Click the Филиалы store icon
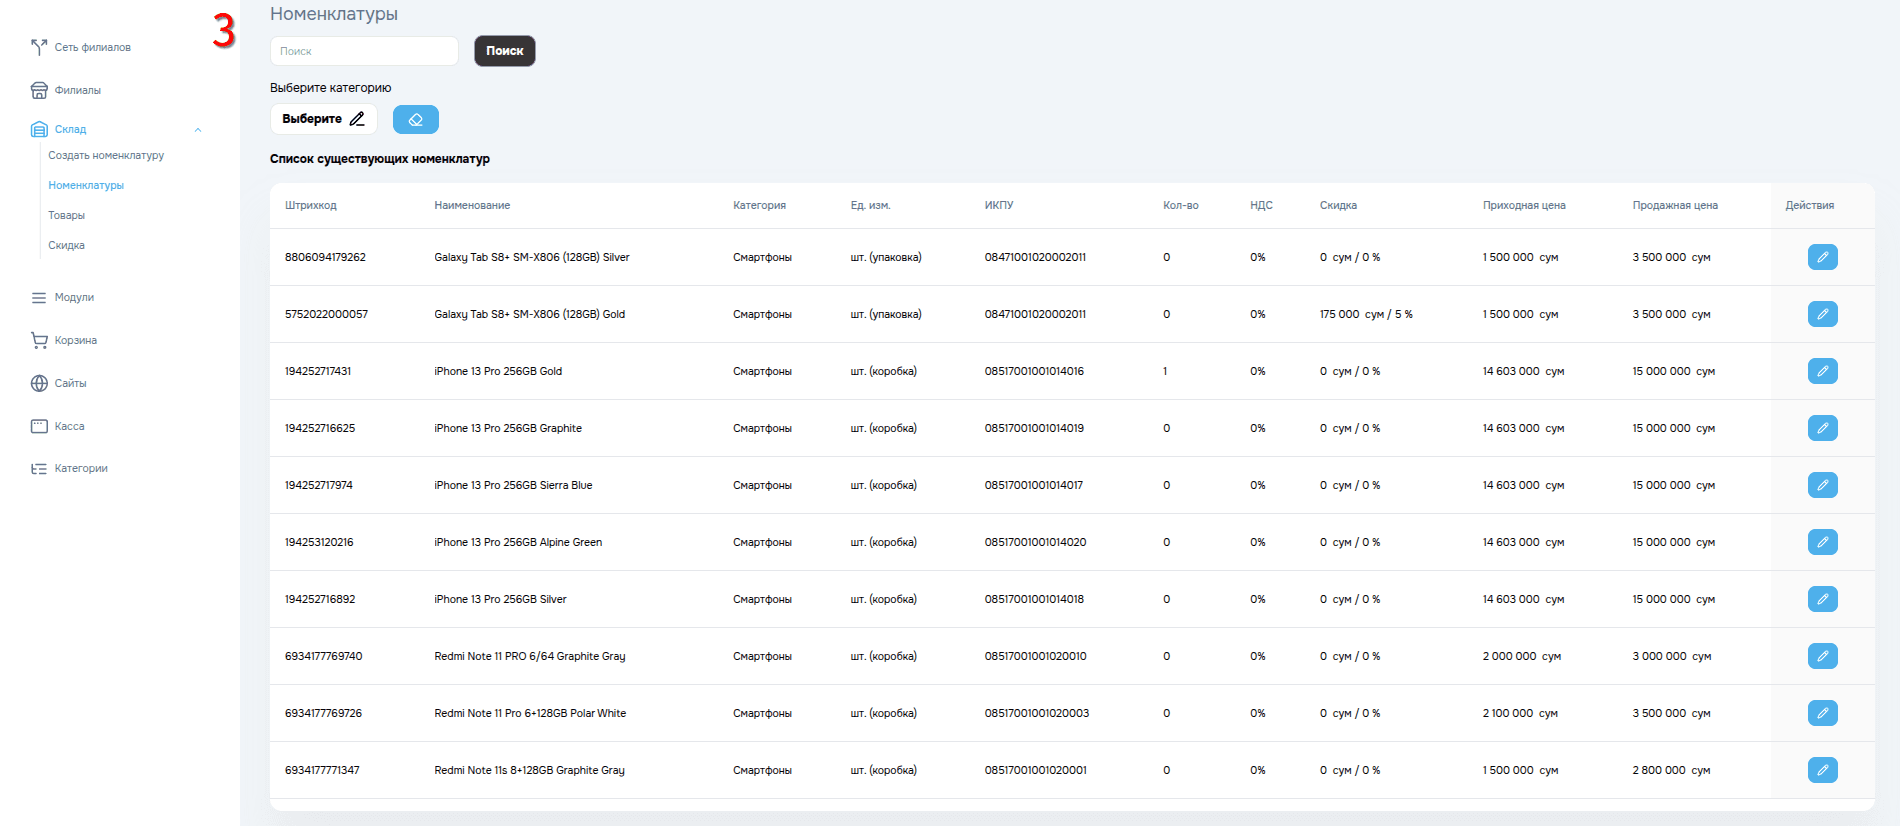 (x=39, y=90)
